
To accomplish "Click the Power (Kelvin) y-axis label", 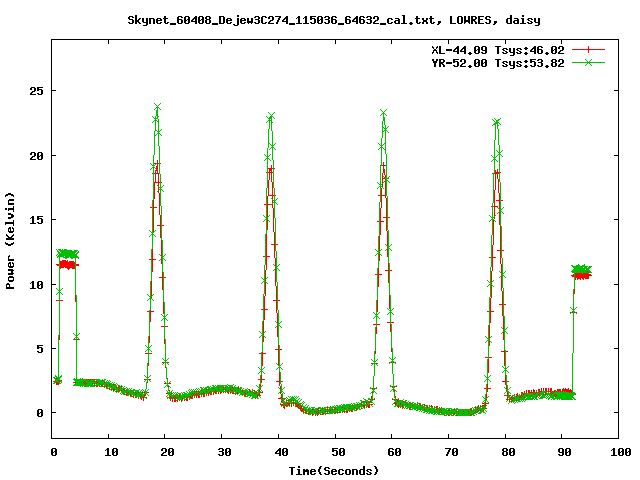I will coord(10,241).
